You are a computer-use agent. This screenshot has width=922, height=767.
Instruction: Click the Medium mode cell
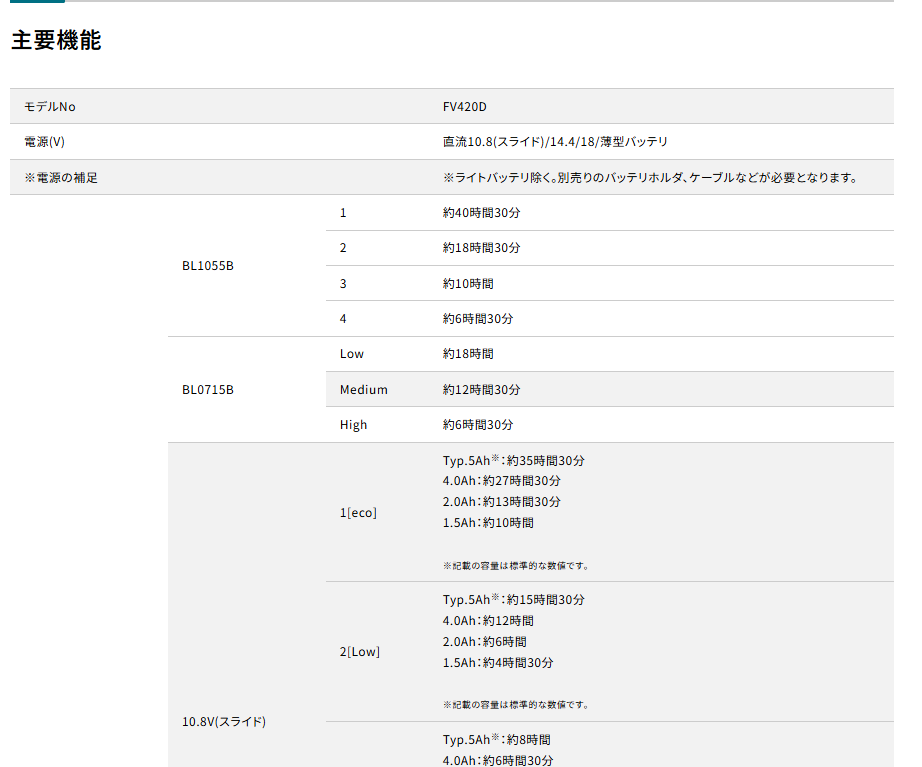click(363, 390)
